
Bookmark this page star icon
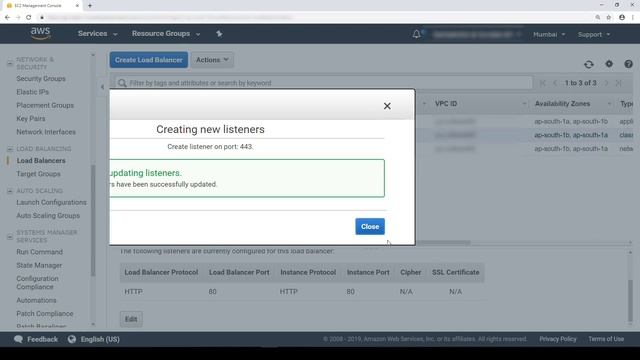(609, 18)
